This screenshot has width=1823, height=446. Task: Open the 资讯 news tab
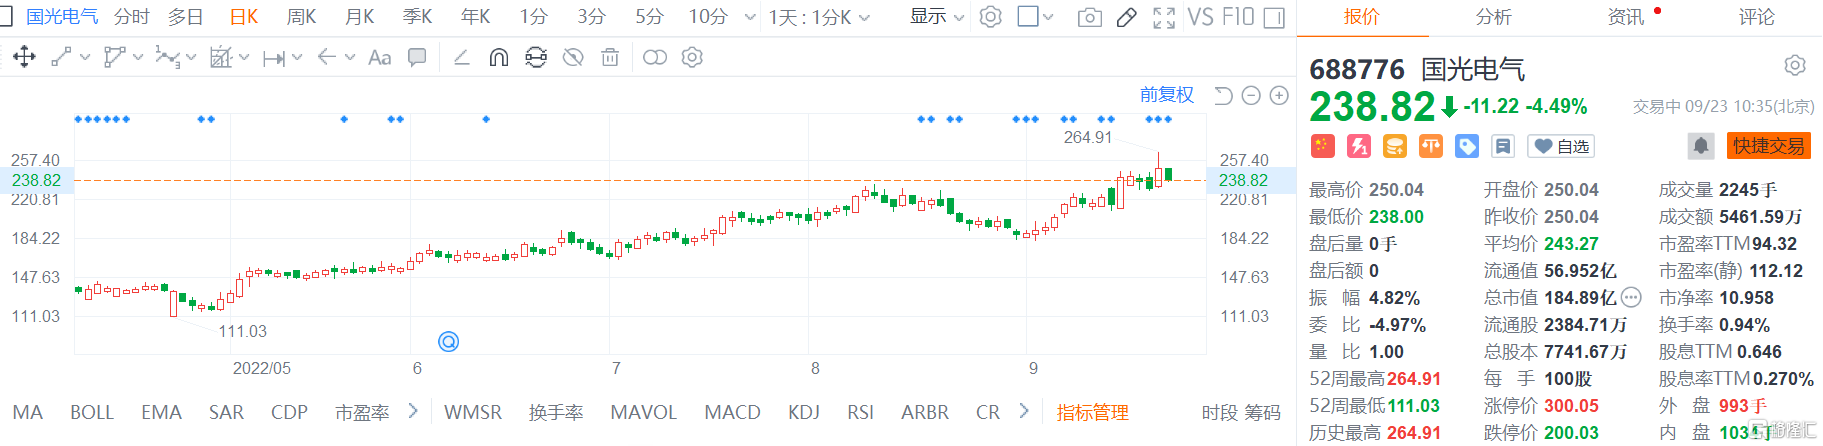click(1625, 17)
